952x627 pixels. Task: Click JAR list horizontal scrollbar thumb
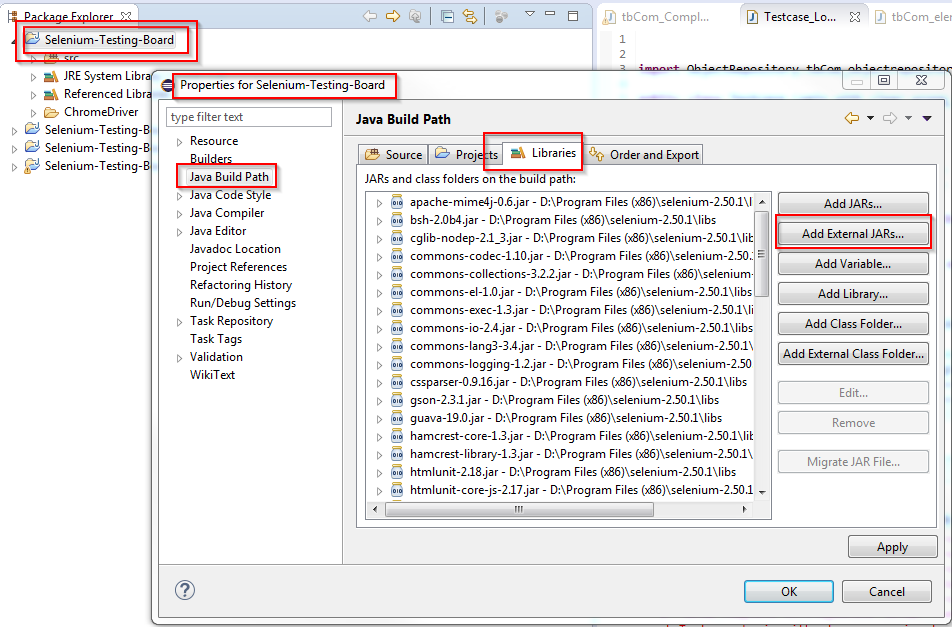coord(519,509)
